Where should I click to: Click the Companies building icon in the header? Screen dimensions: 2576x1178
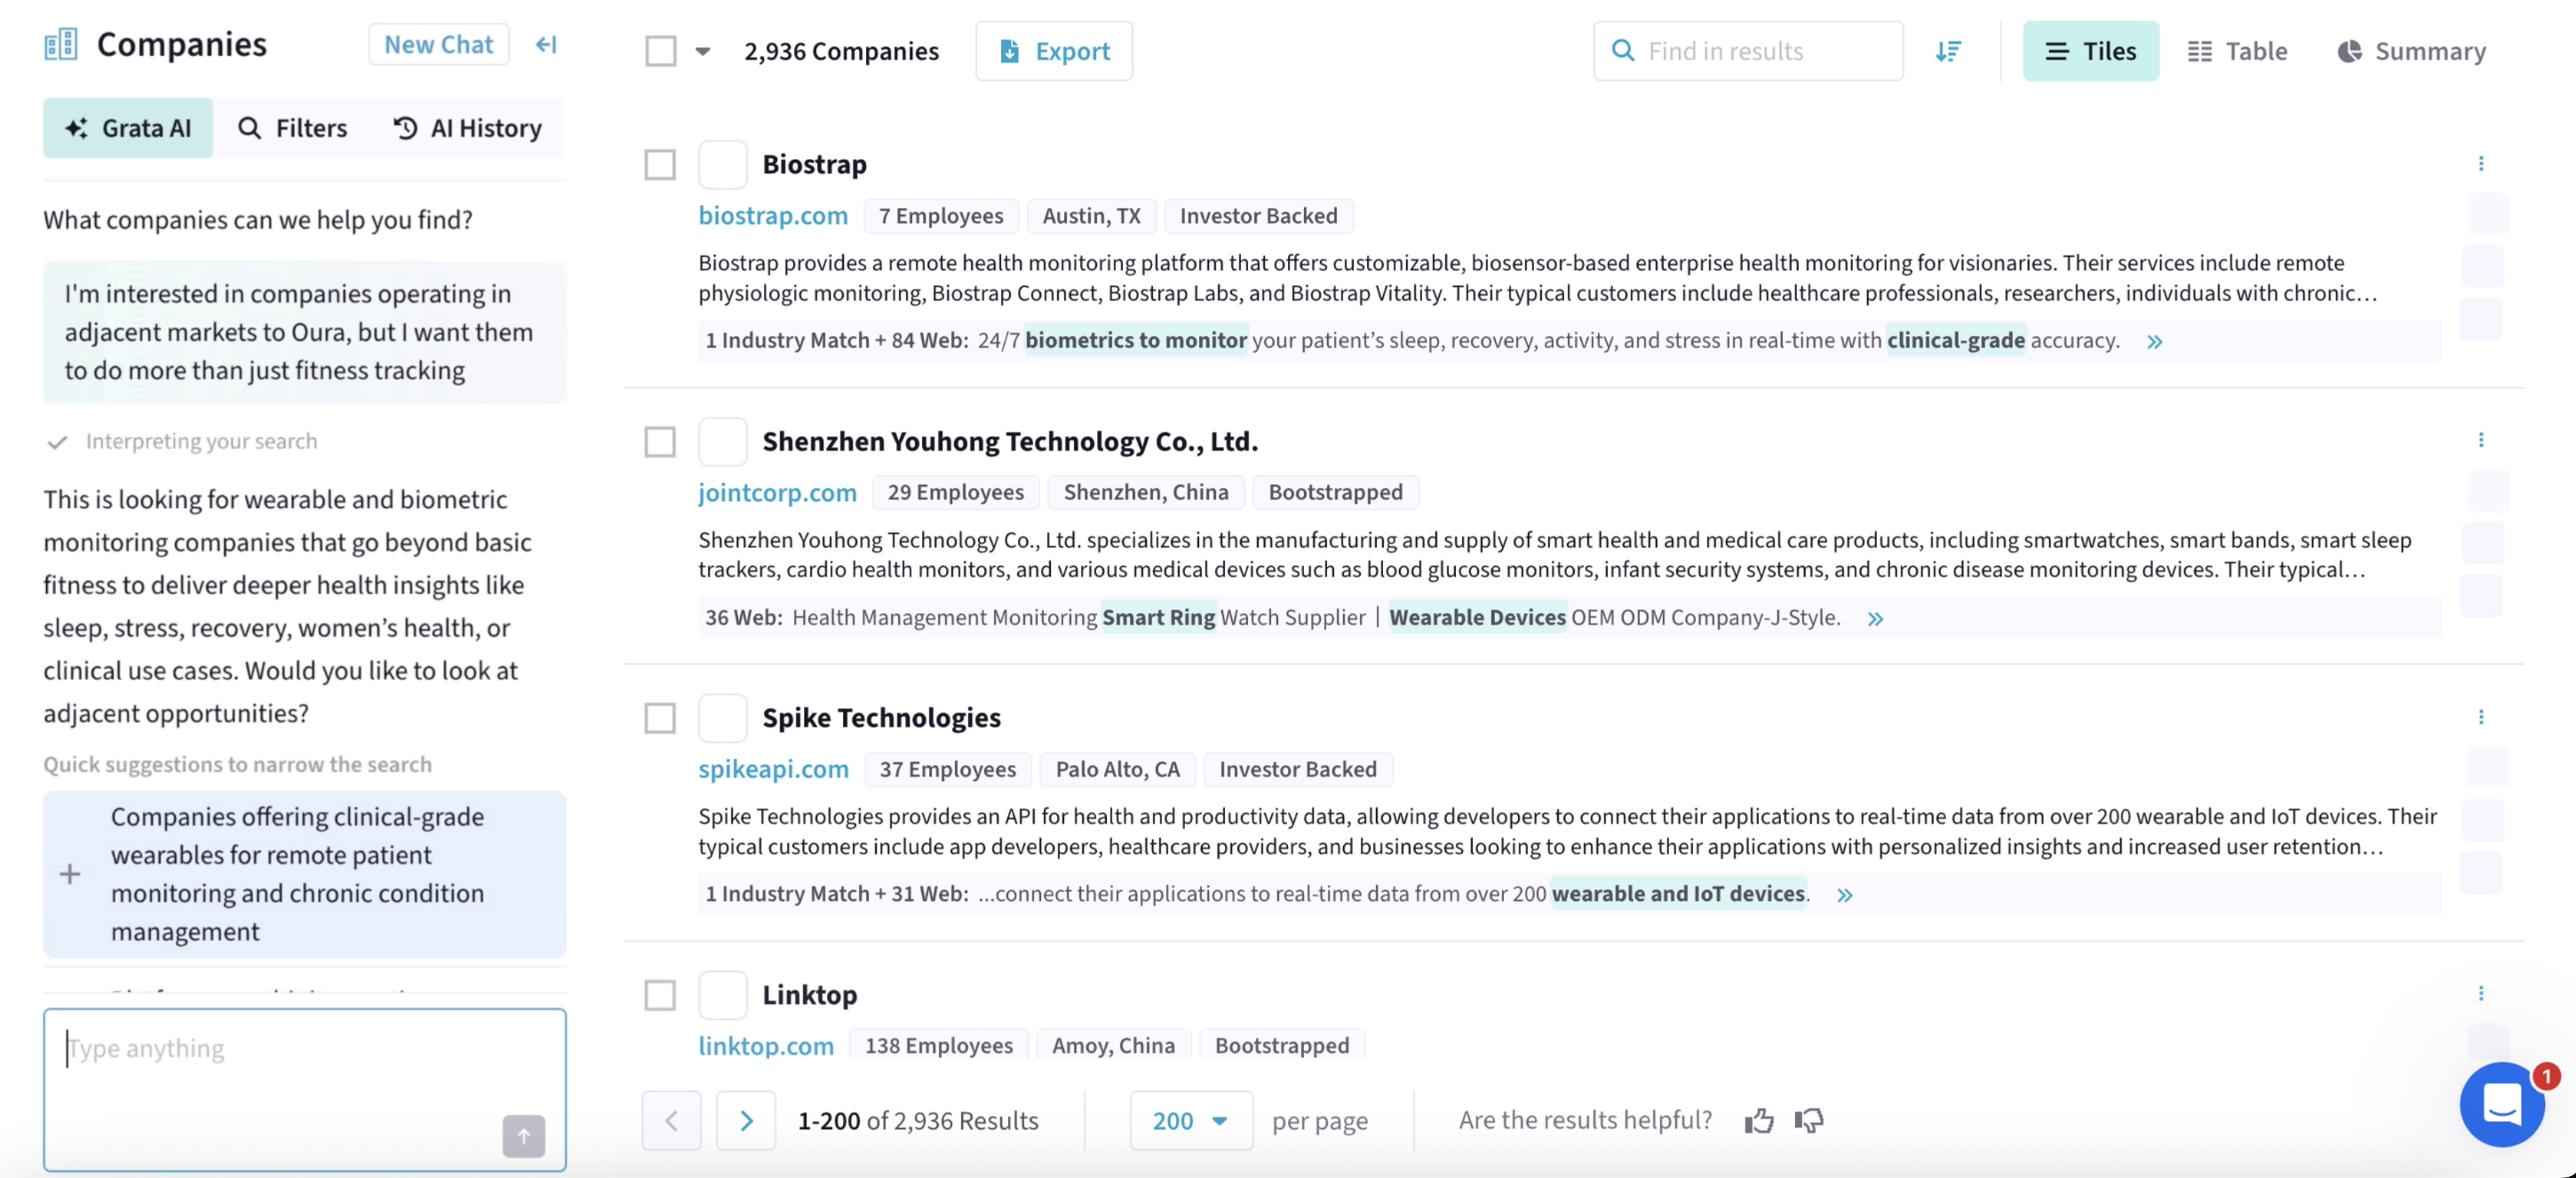tap(59, 44)
